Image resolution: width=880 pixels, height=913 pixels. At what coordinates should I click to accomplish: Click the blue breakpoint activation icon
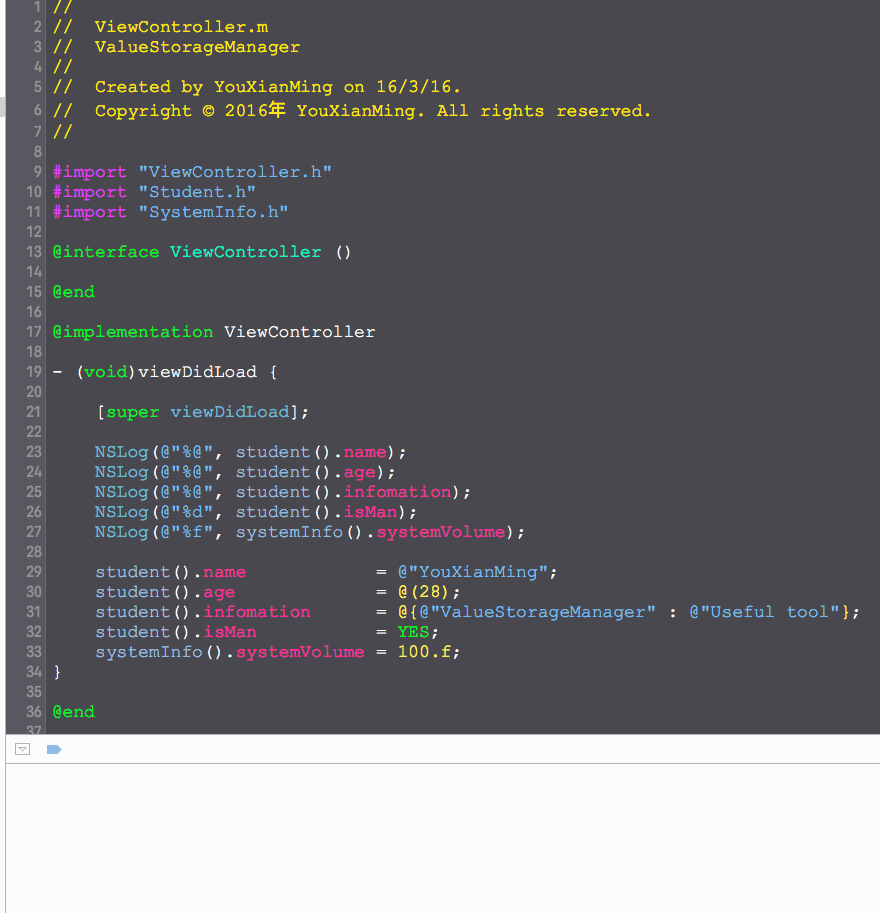54,749
